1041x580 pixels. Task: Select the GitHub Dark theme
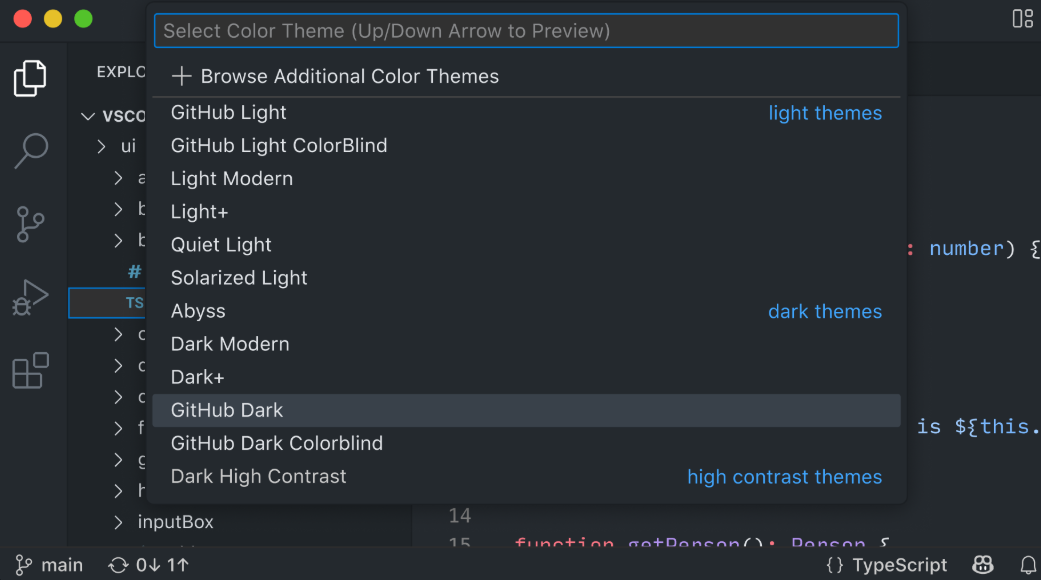tap(227, 410)
